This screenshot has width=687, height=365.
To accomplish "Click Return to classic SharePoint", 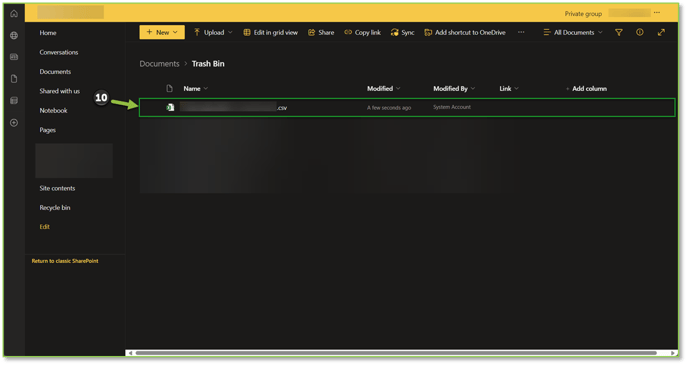I will (x=65, y=261).
